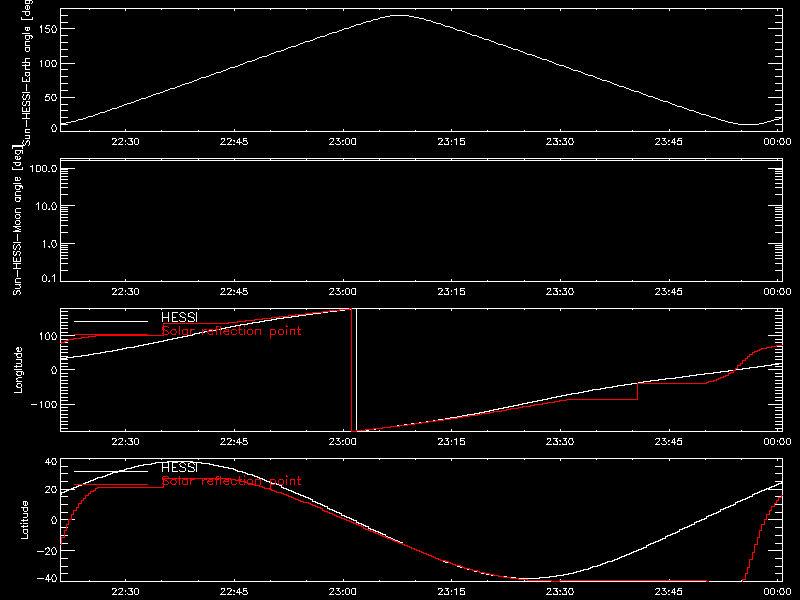The image size is (800, 600).
Task: Click red legend line sample in Latitude plot
Action: (x=111, y=485)
